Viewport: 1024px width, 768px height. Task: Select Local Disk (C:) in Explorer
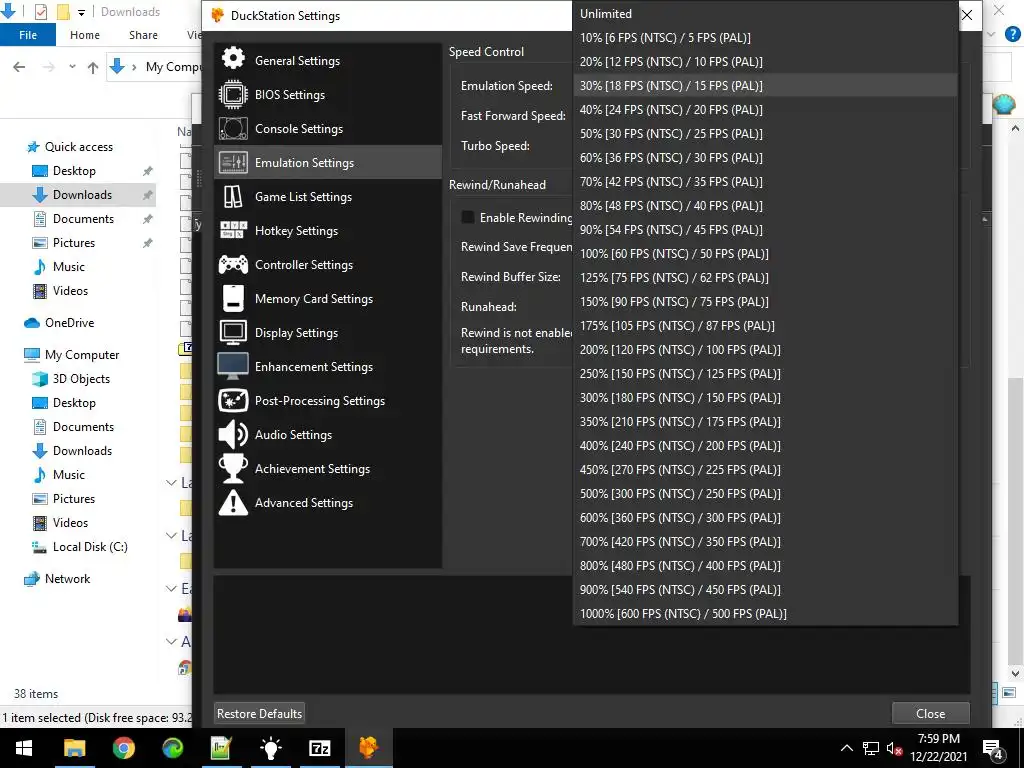80,547
